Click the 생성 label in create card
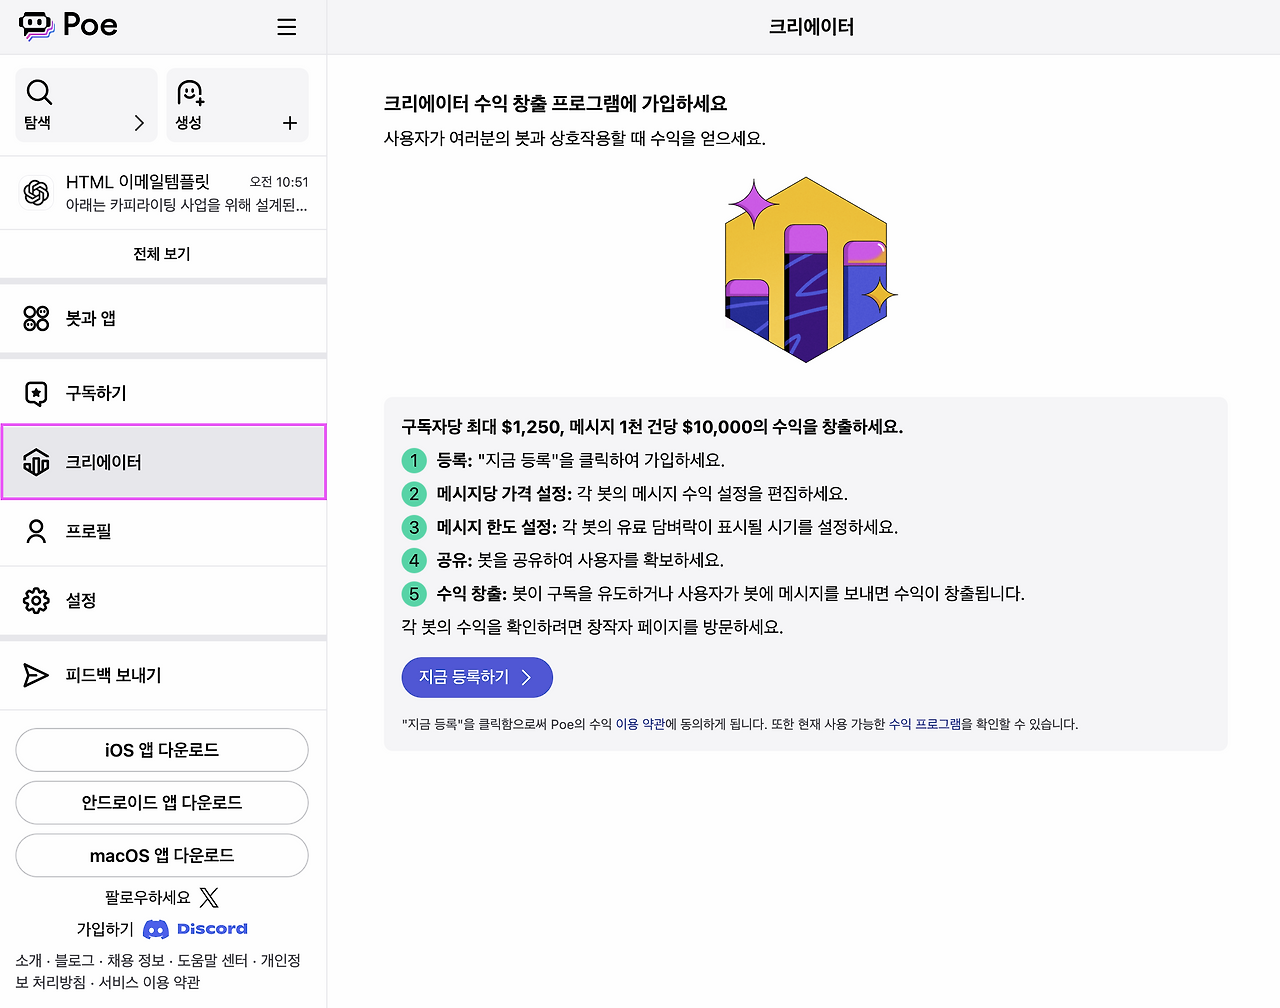 189,123
